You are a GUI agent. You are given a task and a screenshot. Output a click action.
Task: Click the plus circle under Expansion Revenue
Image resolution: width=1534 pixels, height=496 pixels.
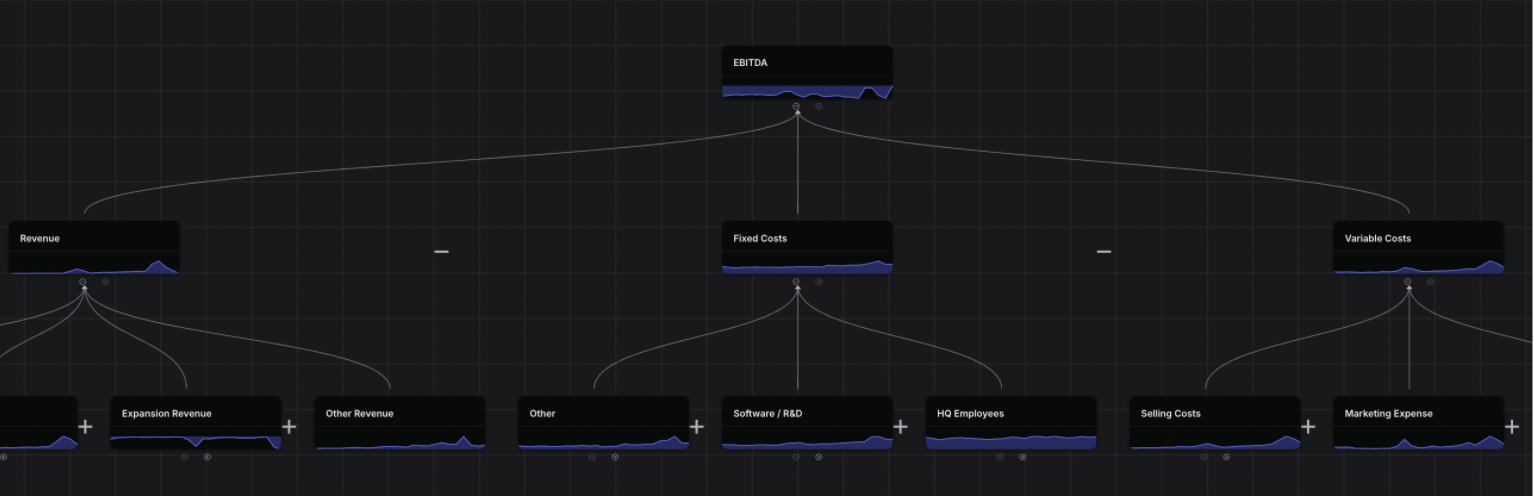[207, 457]
